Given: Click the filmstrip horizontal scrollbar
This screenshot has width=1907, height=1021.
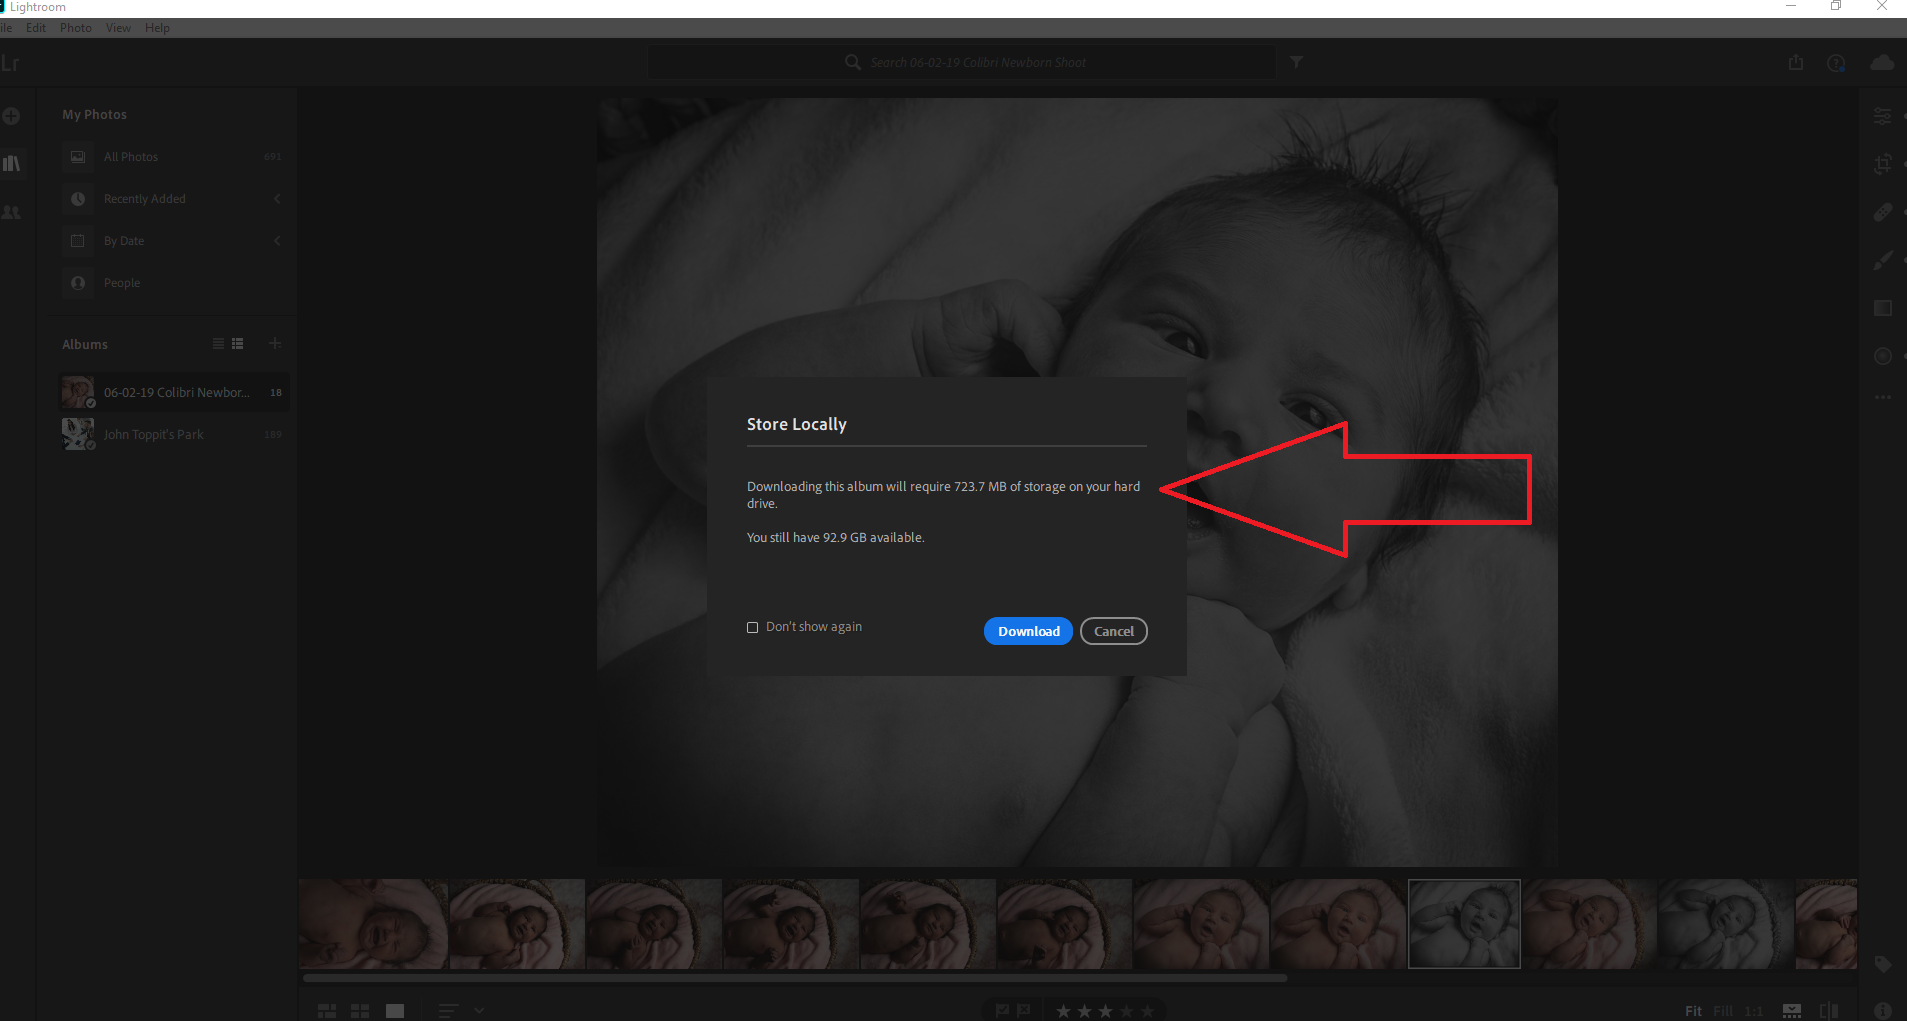Looking at the screenshot, I should point(795,978).
